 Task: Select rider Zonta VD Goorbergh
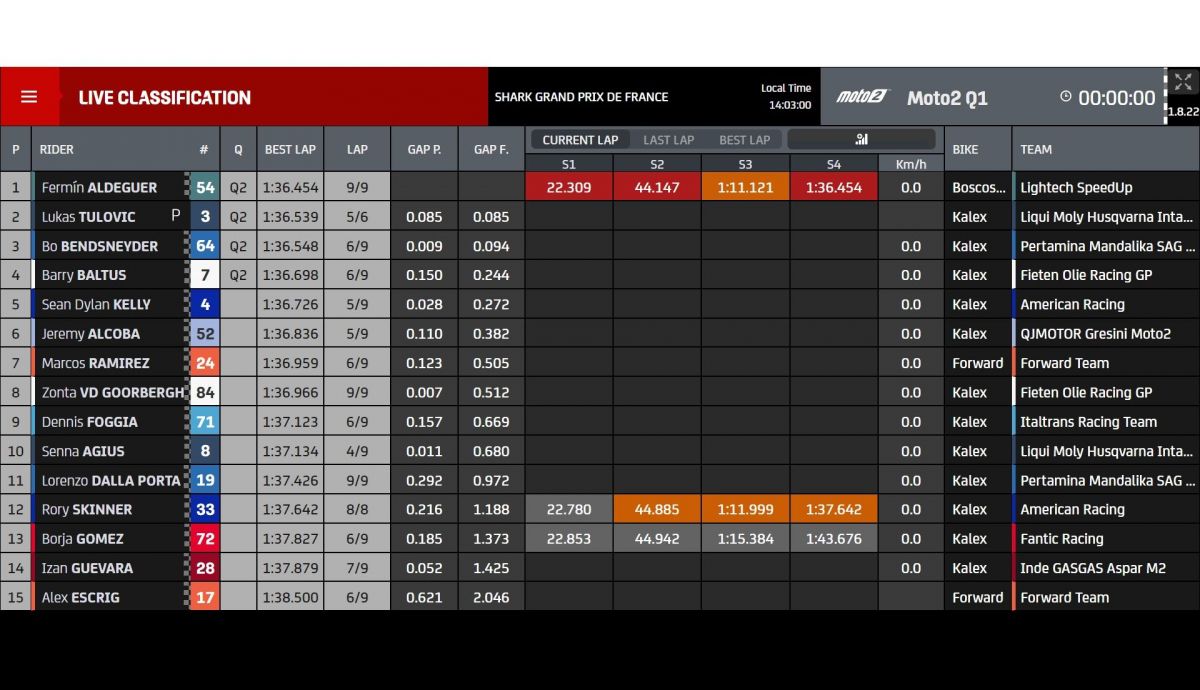click(x=113, y=392)
